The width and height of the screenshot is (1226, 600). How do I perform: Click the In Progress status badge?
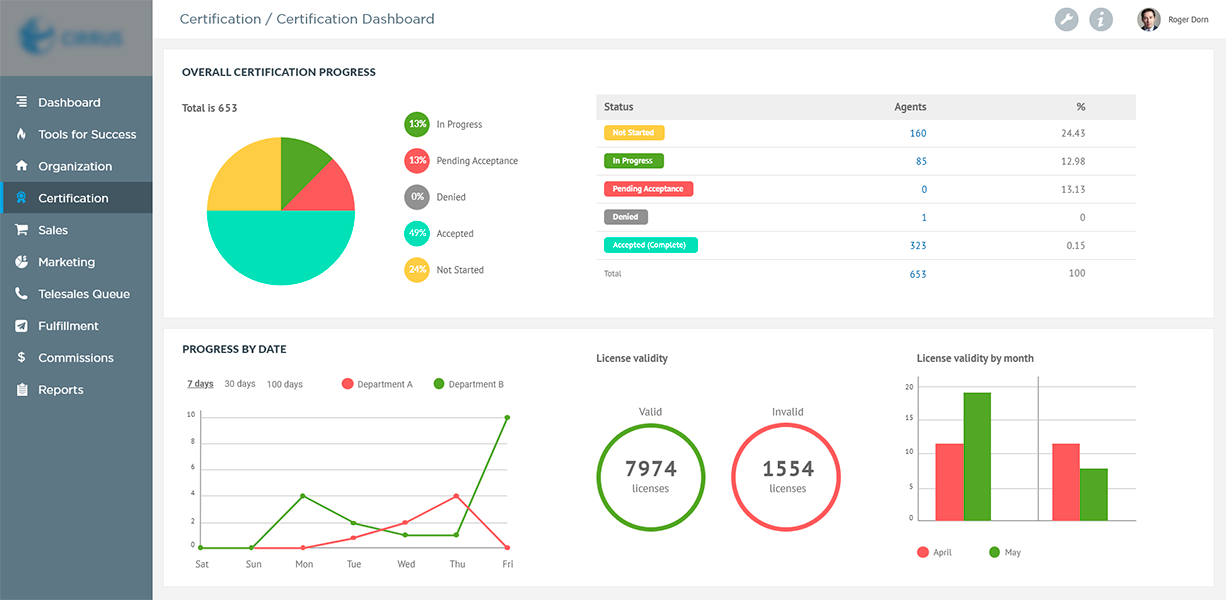tap(633, 161)
